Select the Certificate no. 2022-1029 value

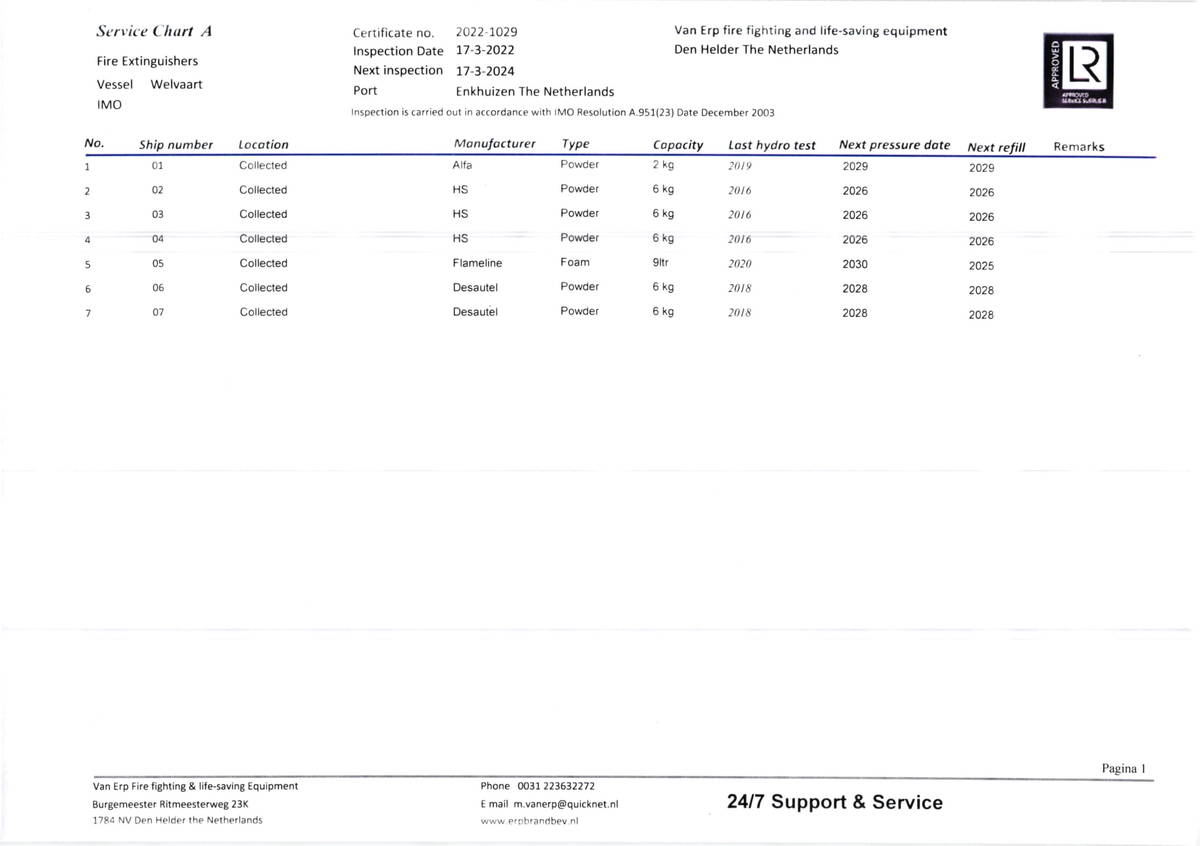[x=486, y=32]
